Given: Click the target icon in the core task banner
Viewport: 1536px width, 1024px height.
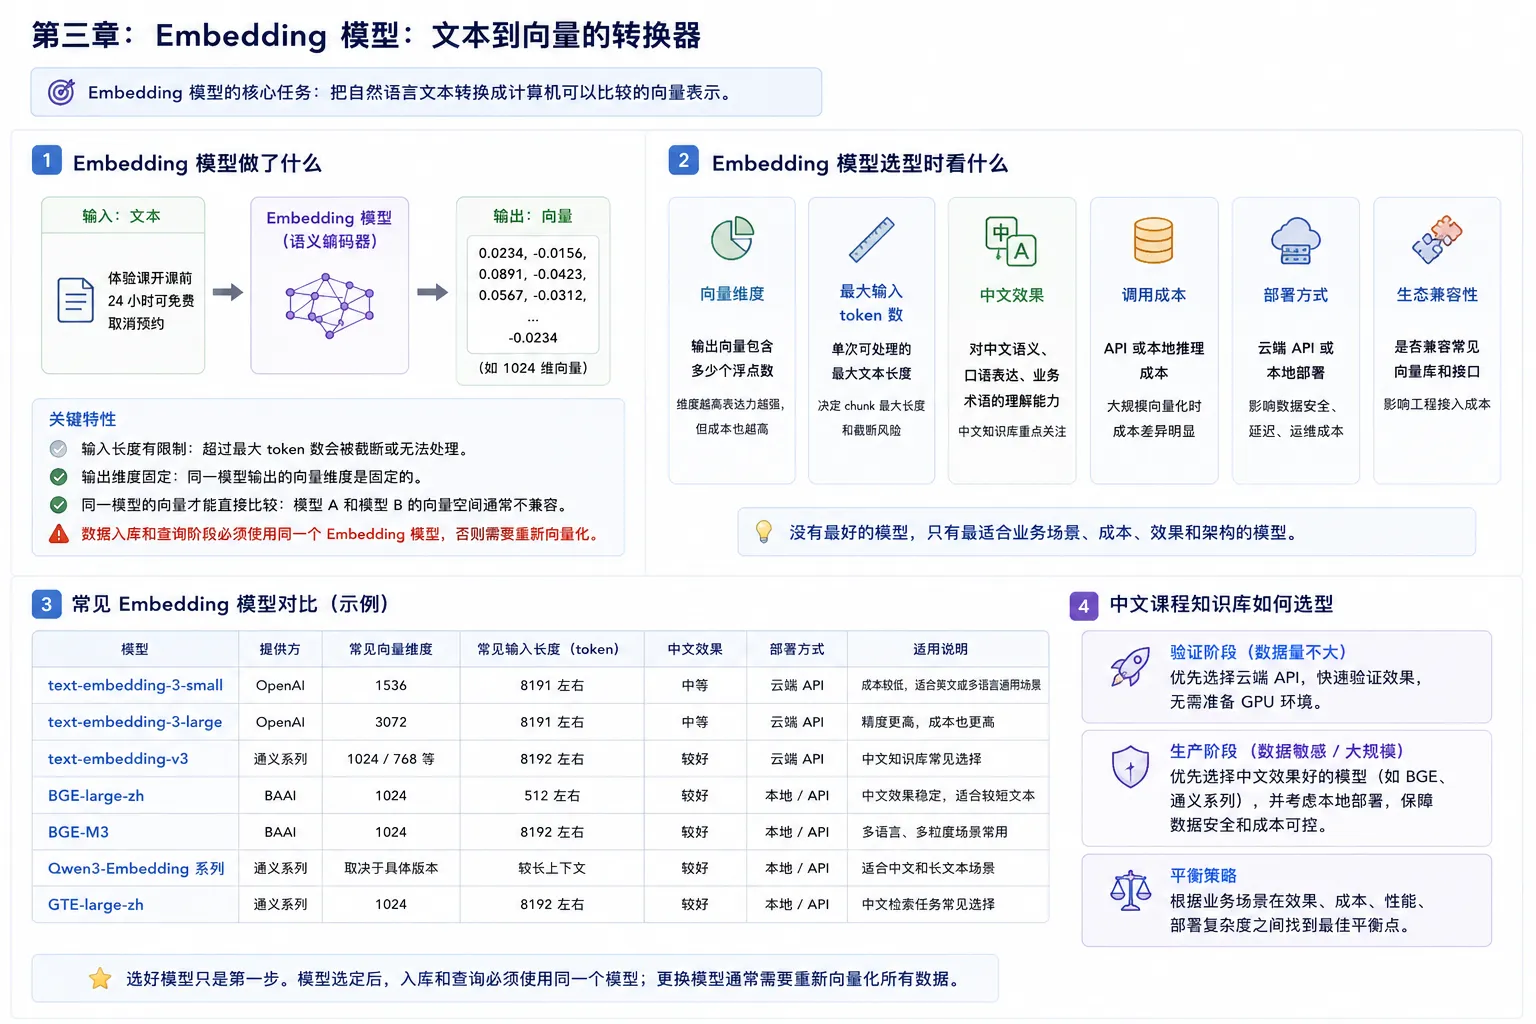Looking at the screenshot, I should [62, 92].
